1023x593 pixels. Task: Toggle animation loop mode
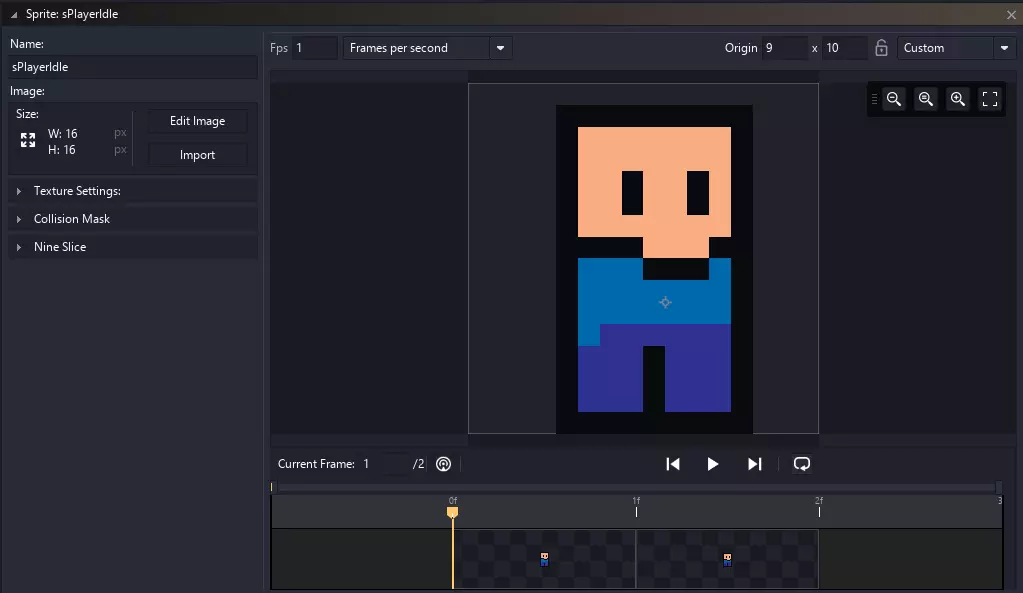point(801,464)
